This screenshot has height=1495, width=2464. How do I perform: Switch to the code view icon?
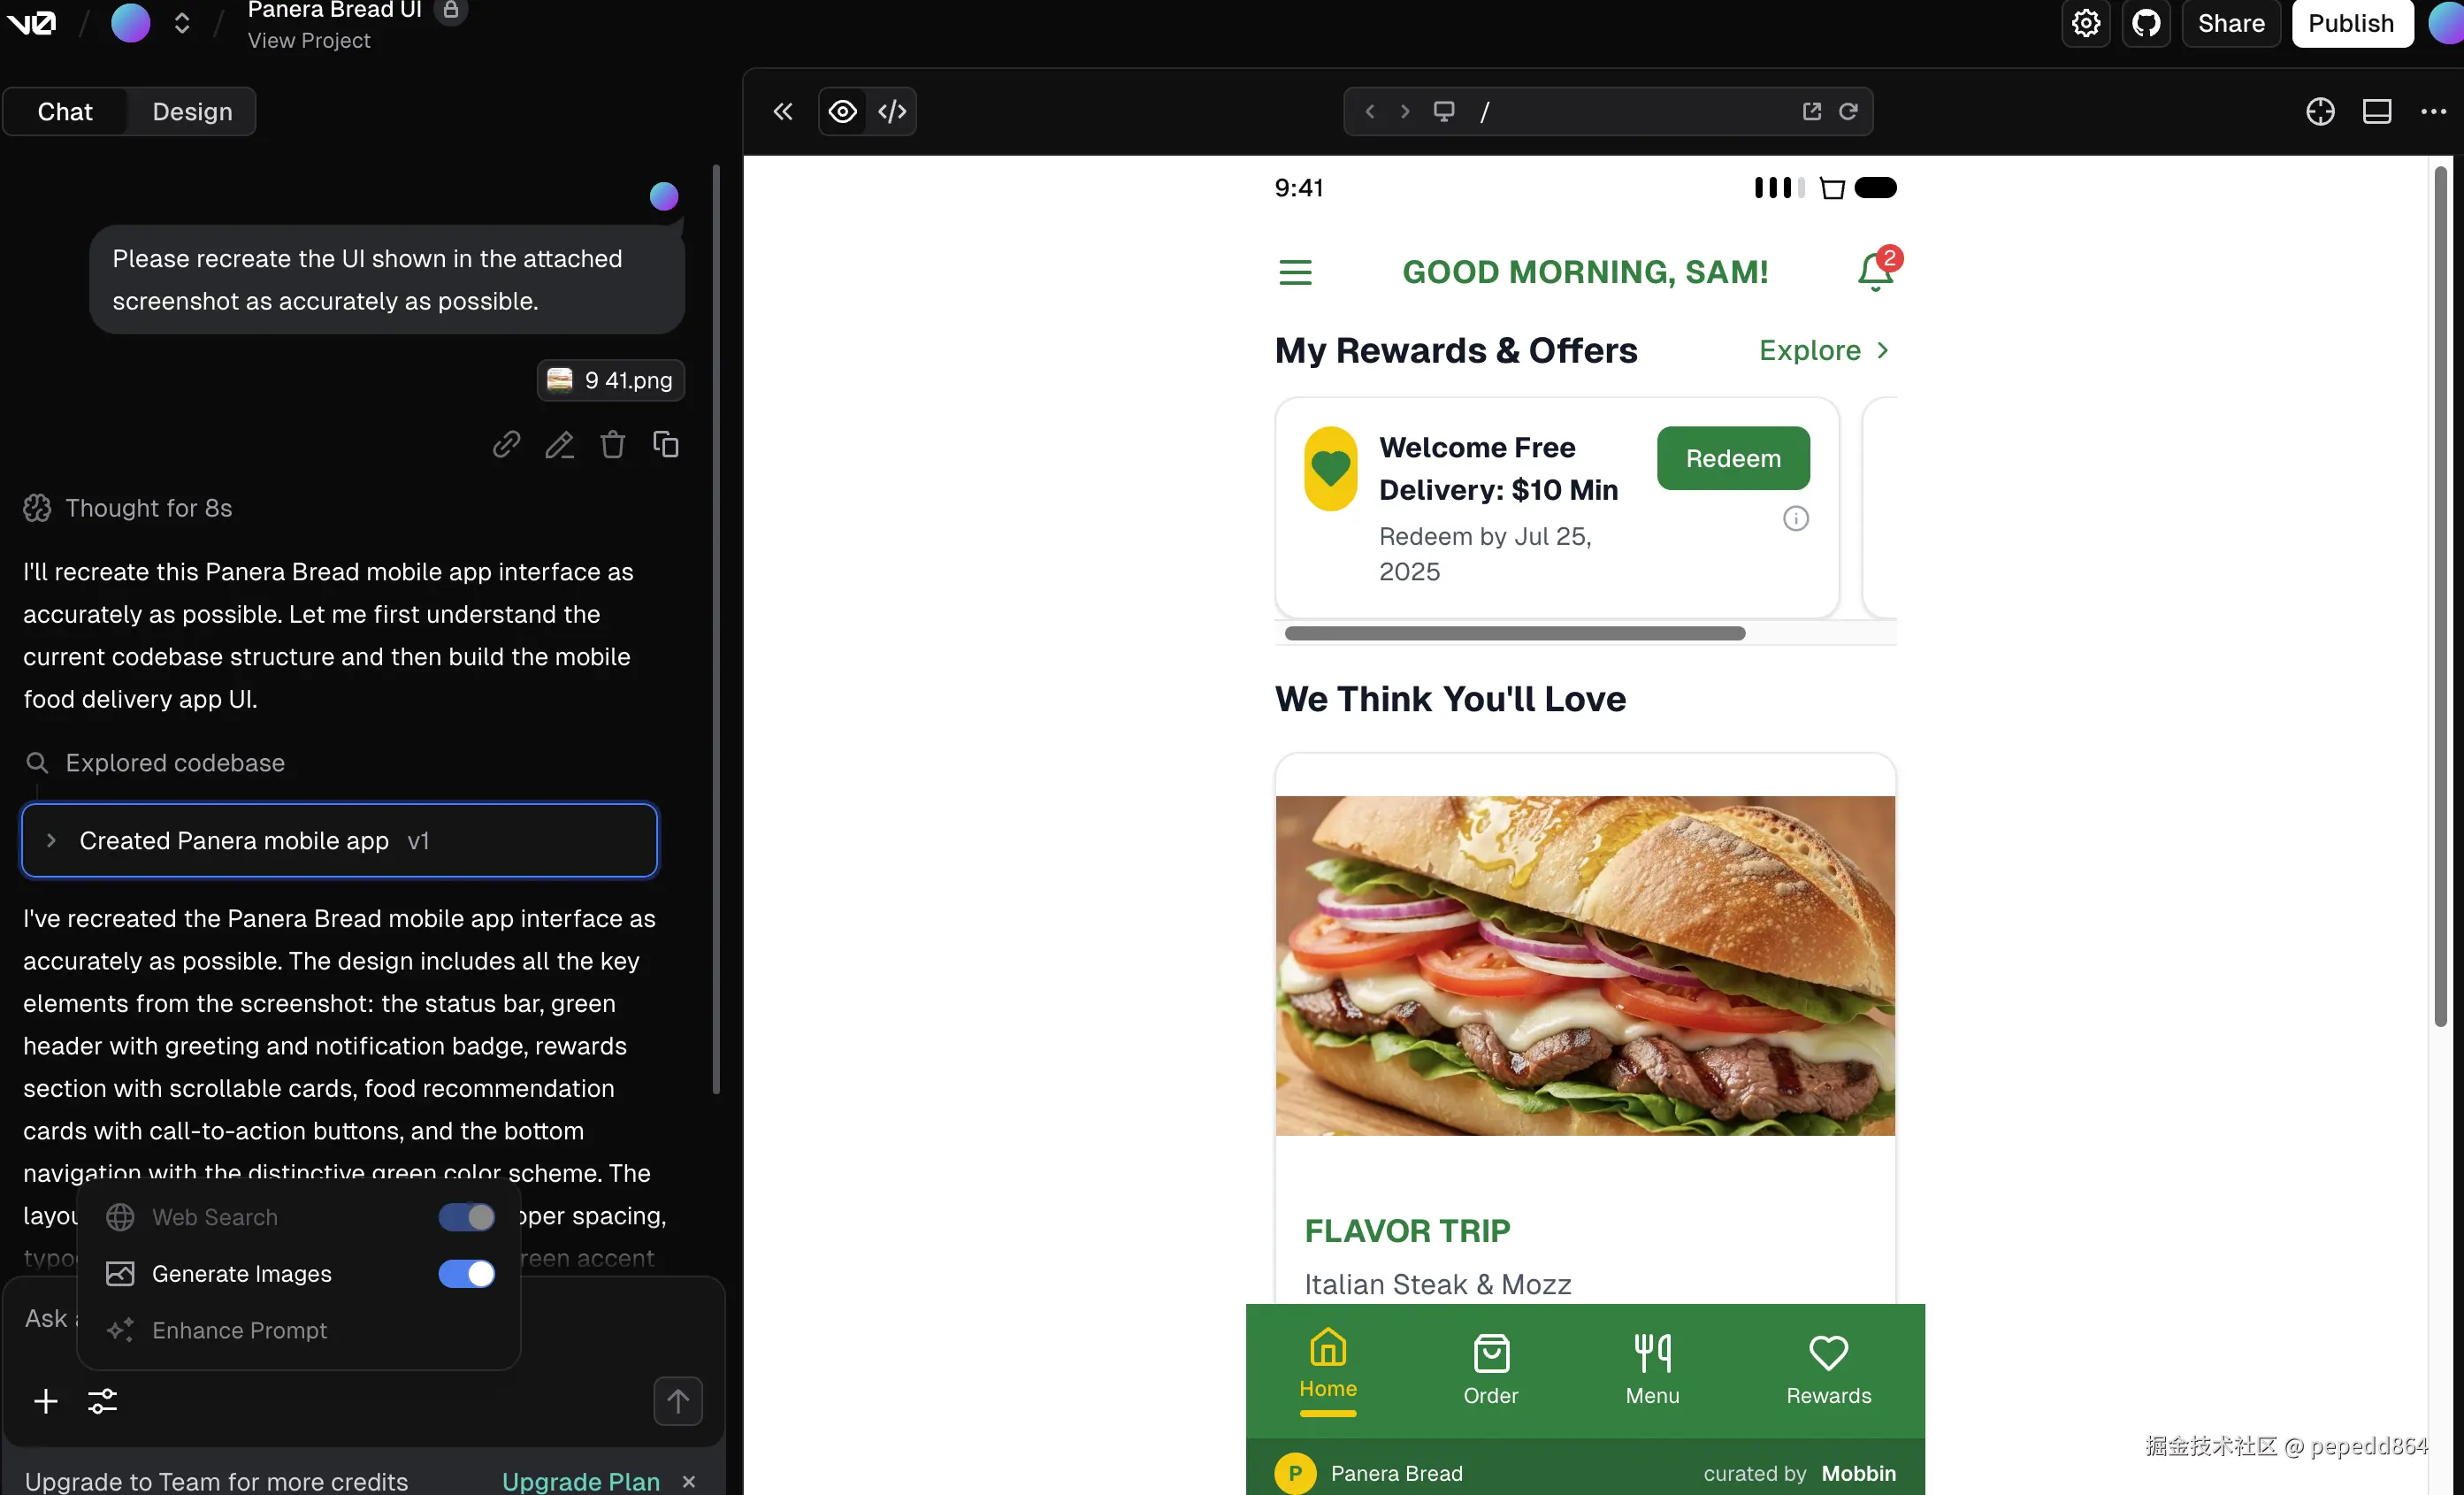[891, 111]
